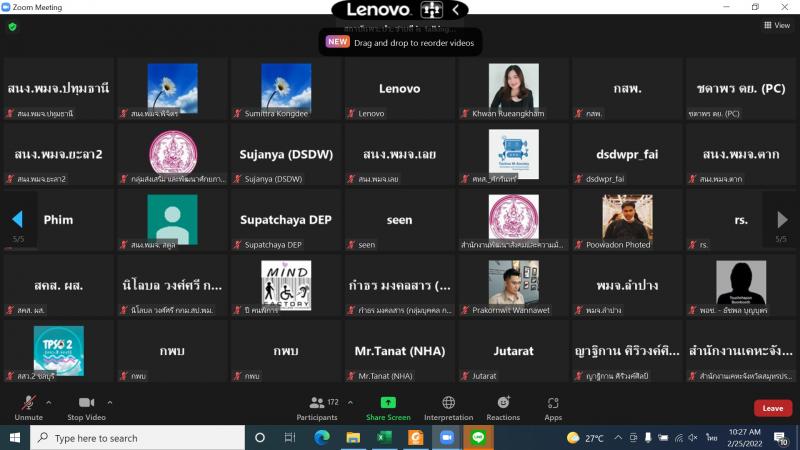
Task: Toggle Stop Video camera button
Action: 86,408
